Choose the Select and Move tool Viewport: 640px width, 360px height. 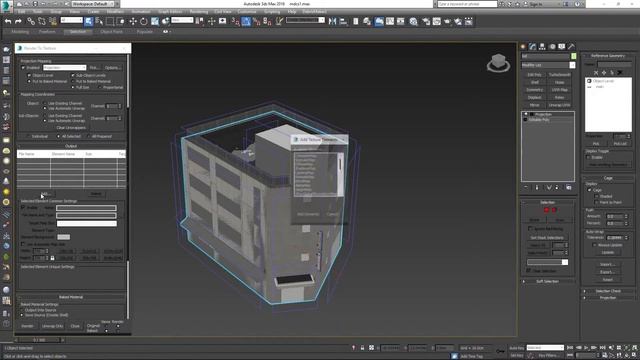133,21
